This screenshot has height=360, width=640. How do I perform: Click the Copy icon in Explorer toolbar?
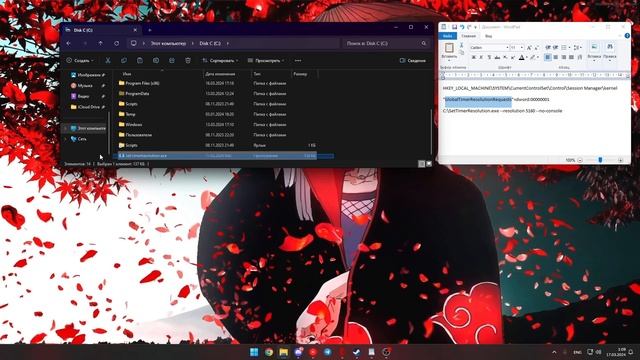tap(124, 60)
